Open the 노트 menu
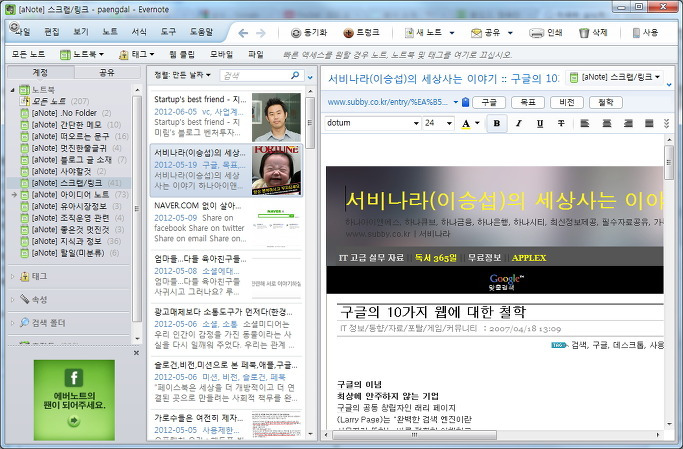Image resolution: width=683 pixels, height=449 pixels. tap(110, 32)
